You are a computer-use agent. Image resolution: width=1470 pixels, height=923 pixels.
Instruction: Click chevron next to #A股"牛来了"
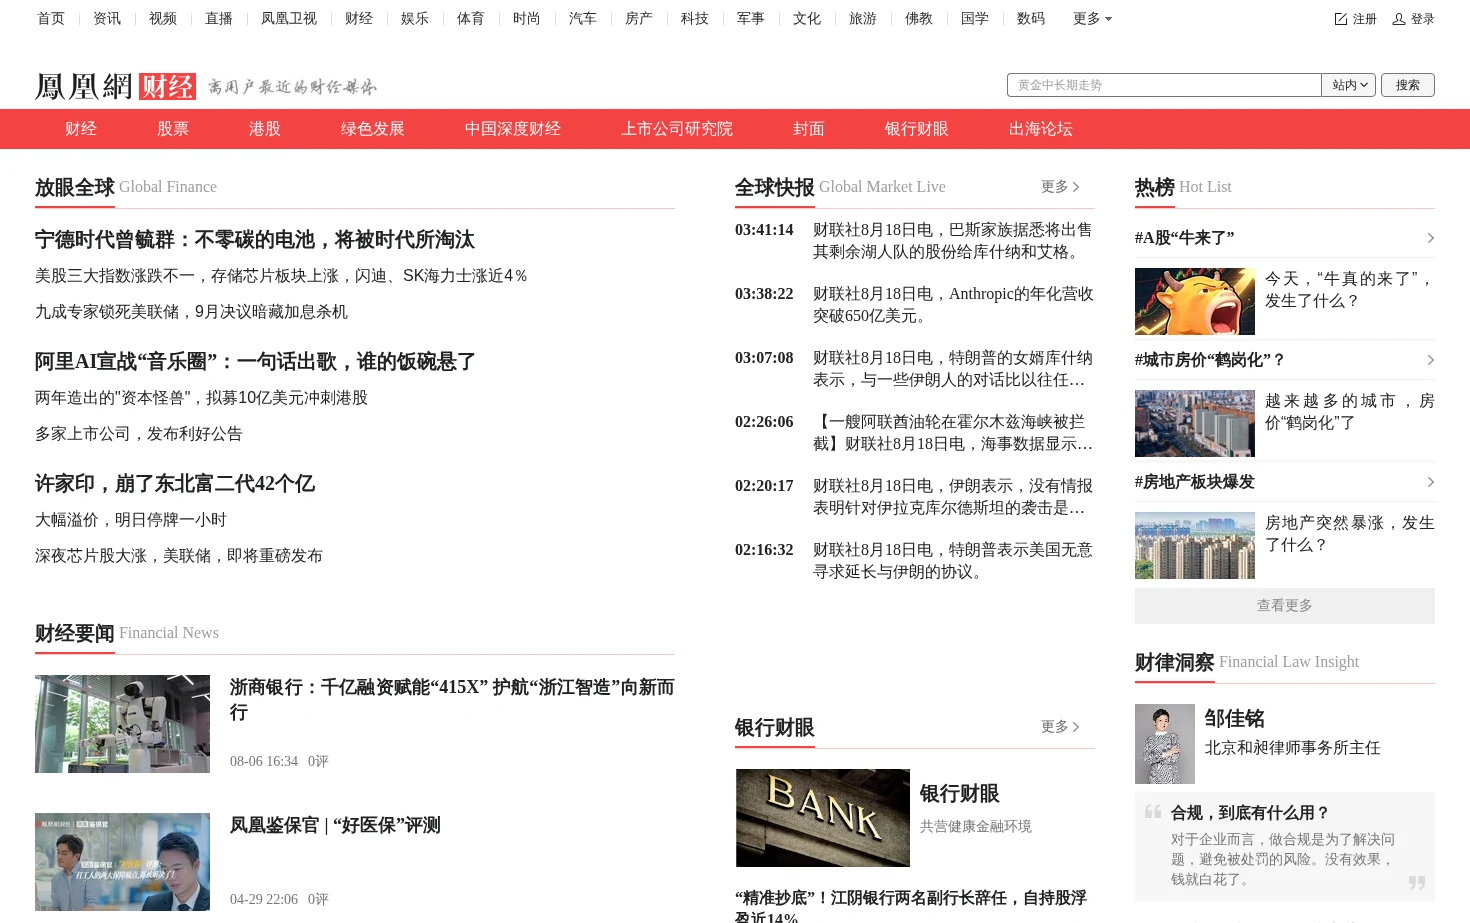[1430, 238]
